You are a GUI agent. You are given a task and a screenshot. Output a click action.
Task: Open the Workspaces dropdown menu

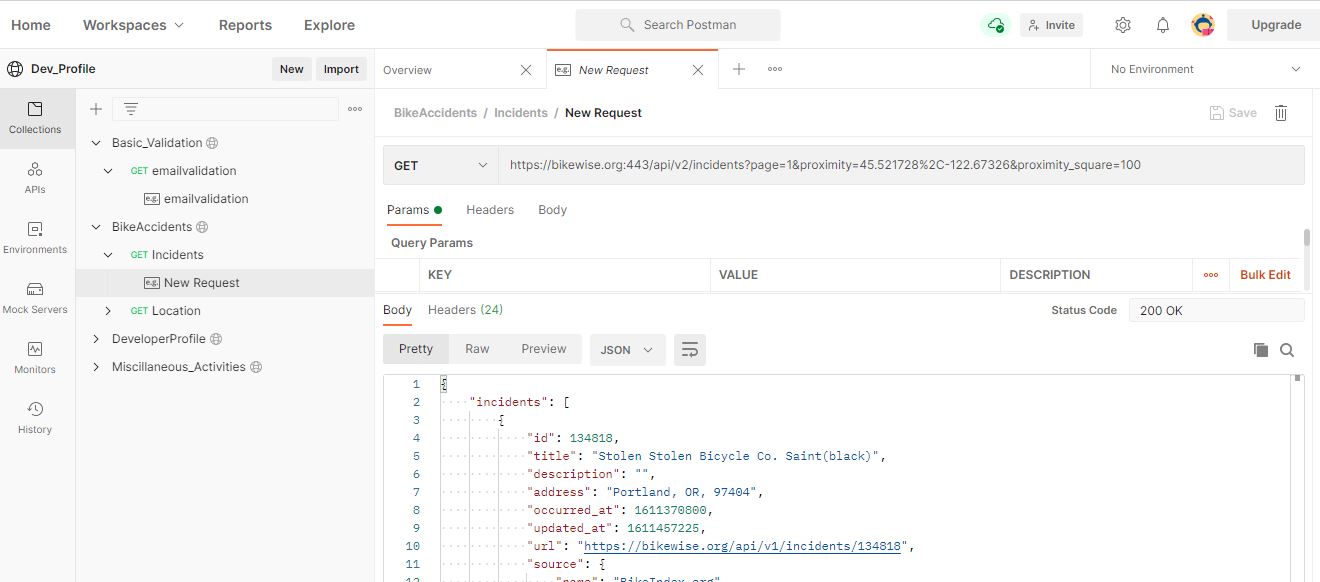[x=133, y=25]
